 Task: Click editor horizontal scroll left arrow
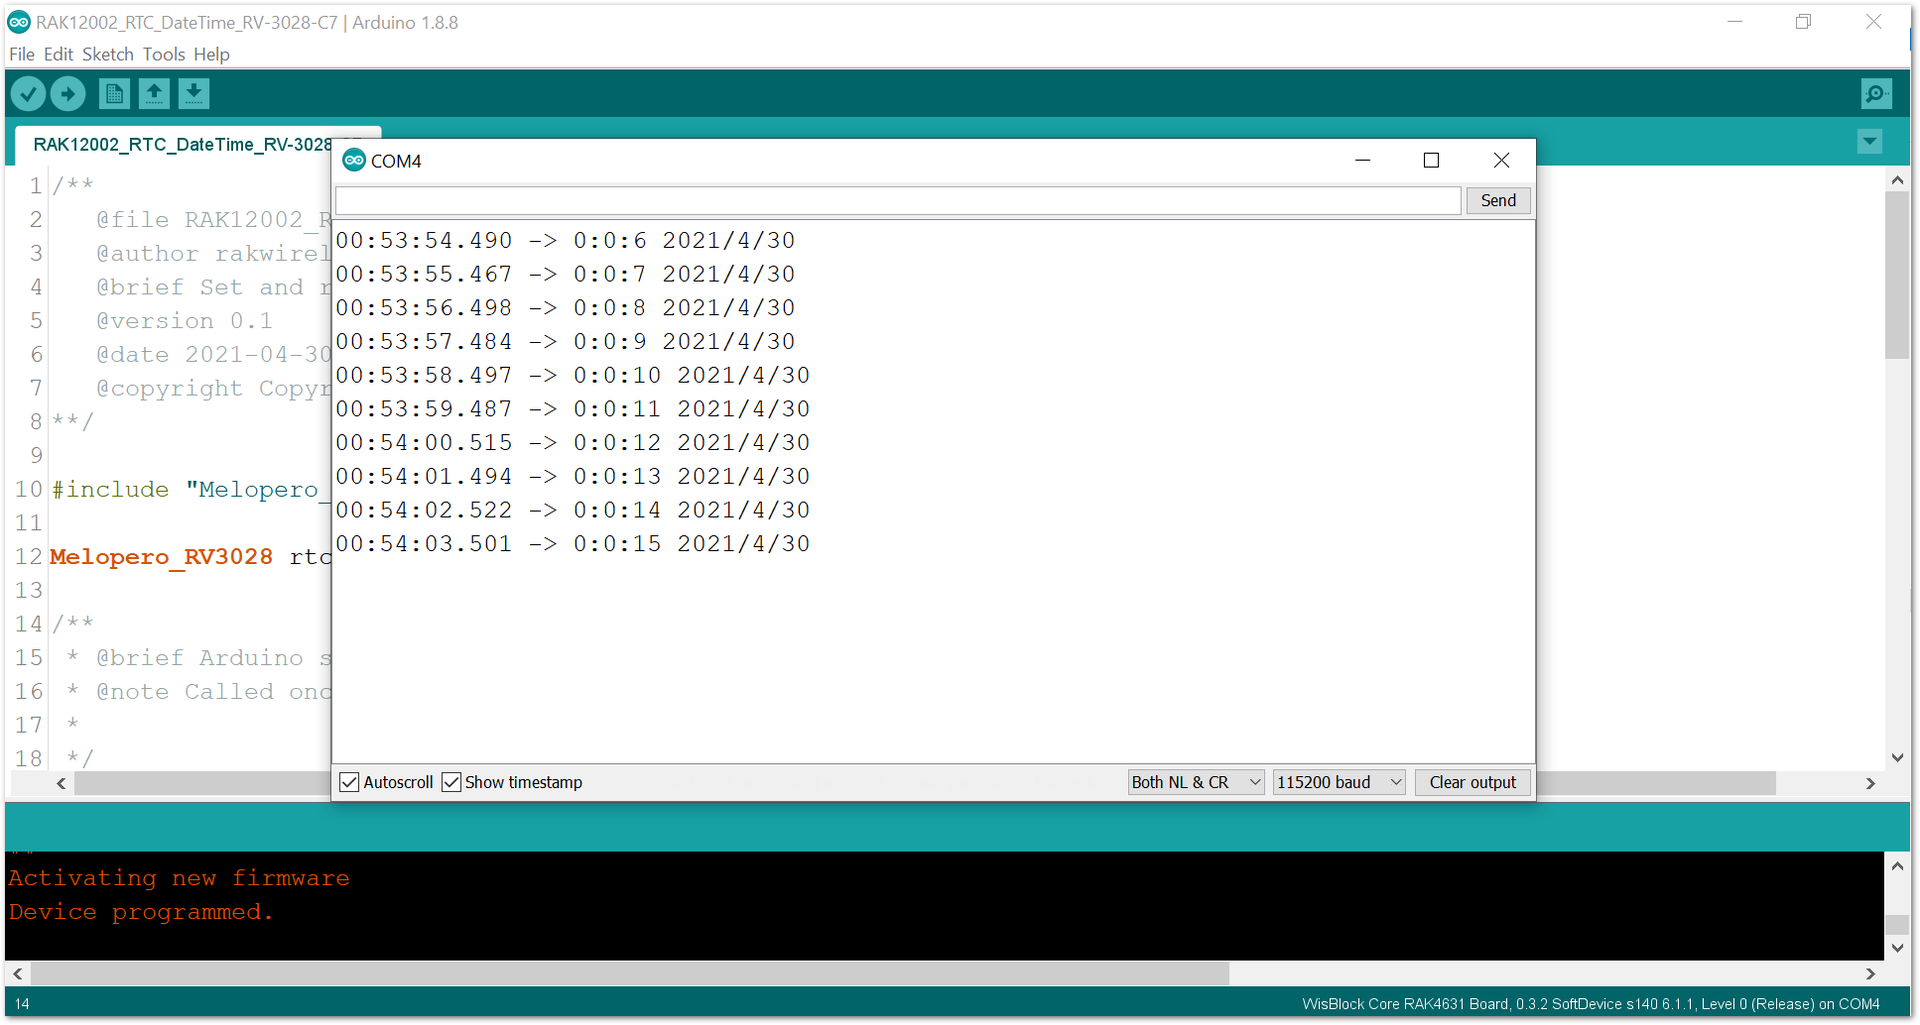pyautogui.click(x=61, y=783)
